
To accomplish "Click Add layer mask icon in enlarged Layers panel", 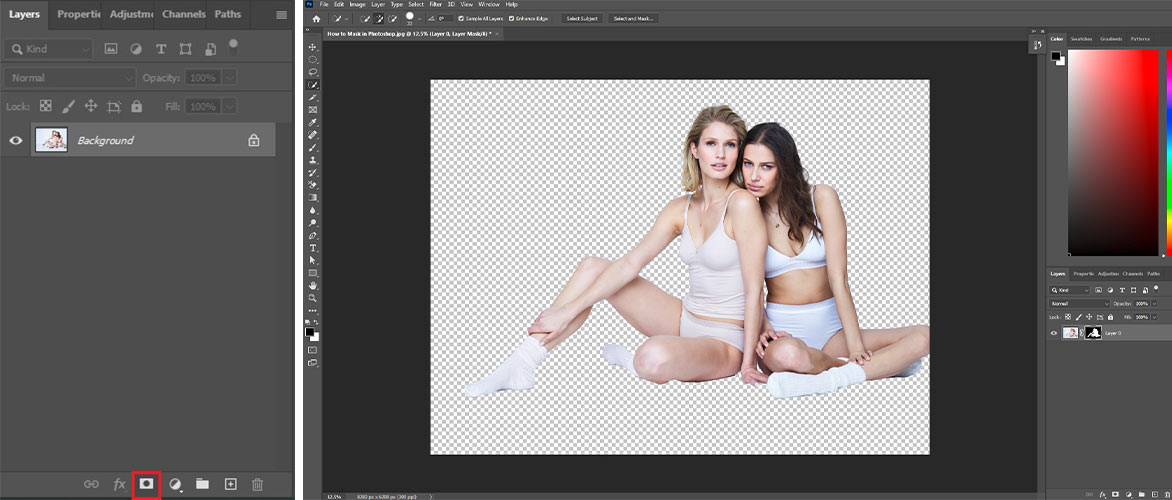I will (146, 484).
